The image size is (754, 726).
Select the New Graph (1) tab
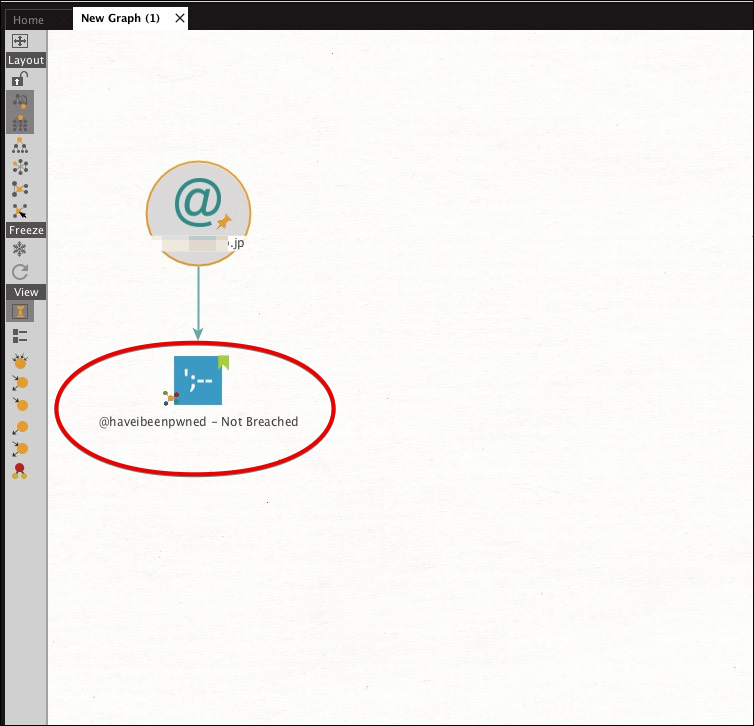tap(120, 18)
